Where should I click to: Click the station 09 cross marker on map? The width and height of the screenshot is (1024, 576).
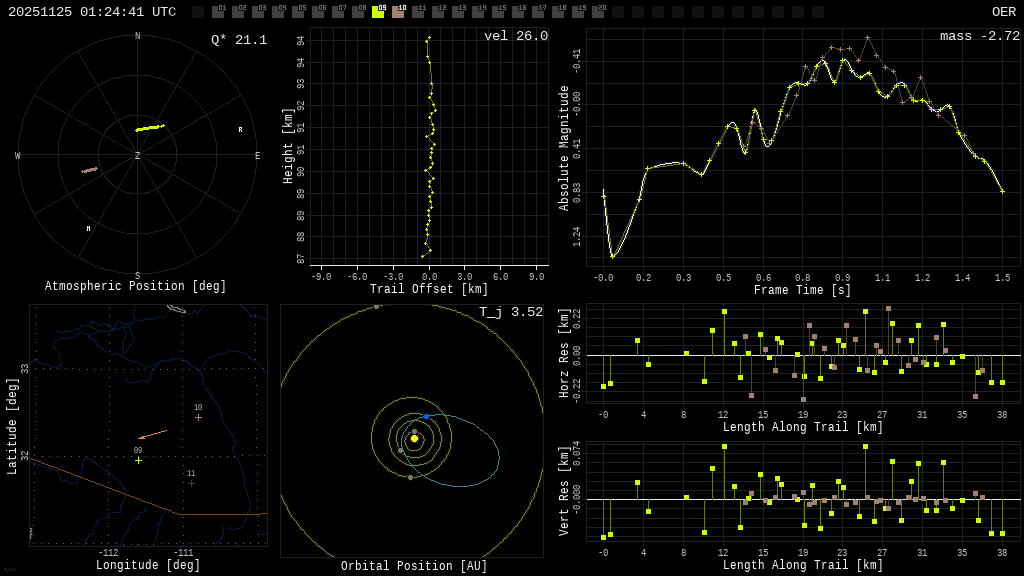138,460
